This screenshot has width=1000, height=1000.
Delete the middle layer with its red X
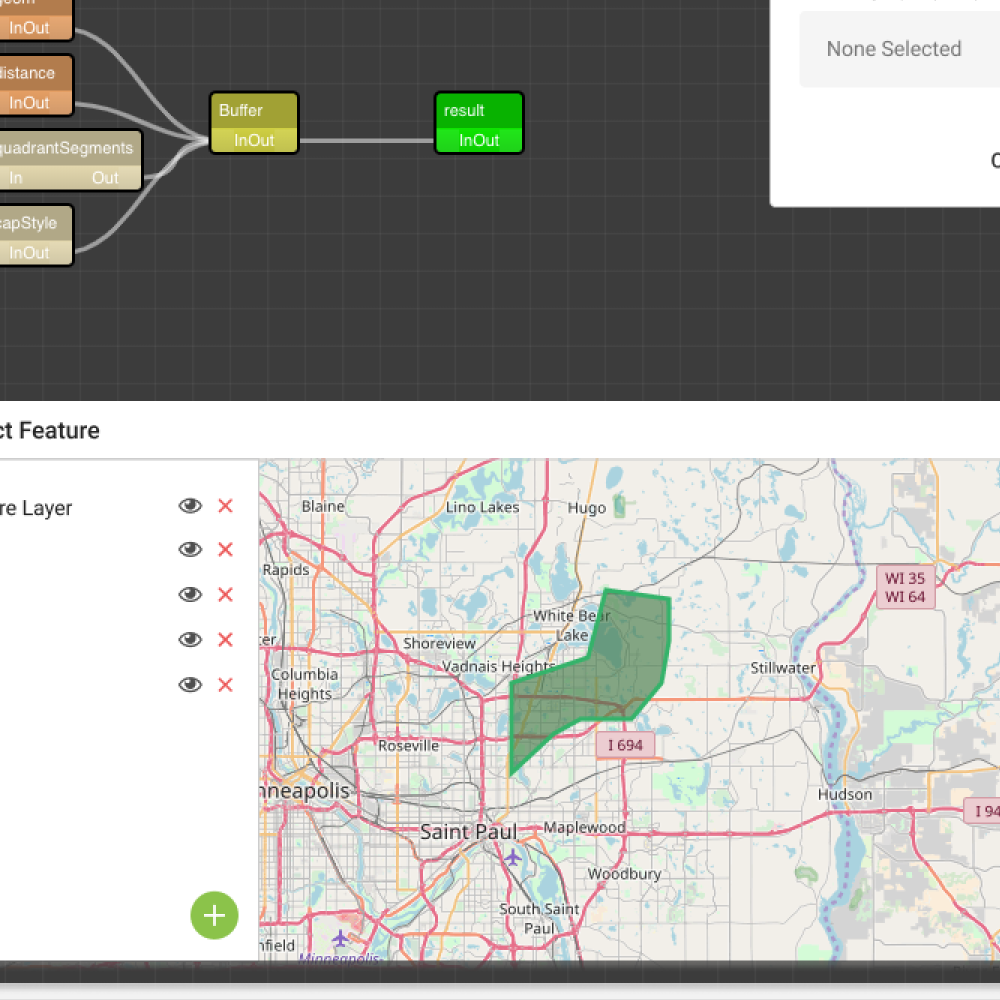coord(225,594)
